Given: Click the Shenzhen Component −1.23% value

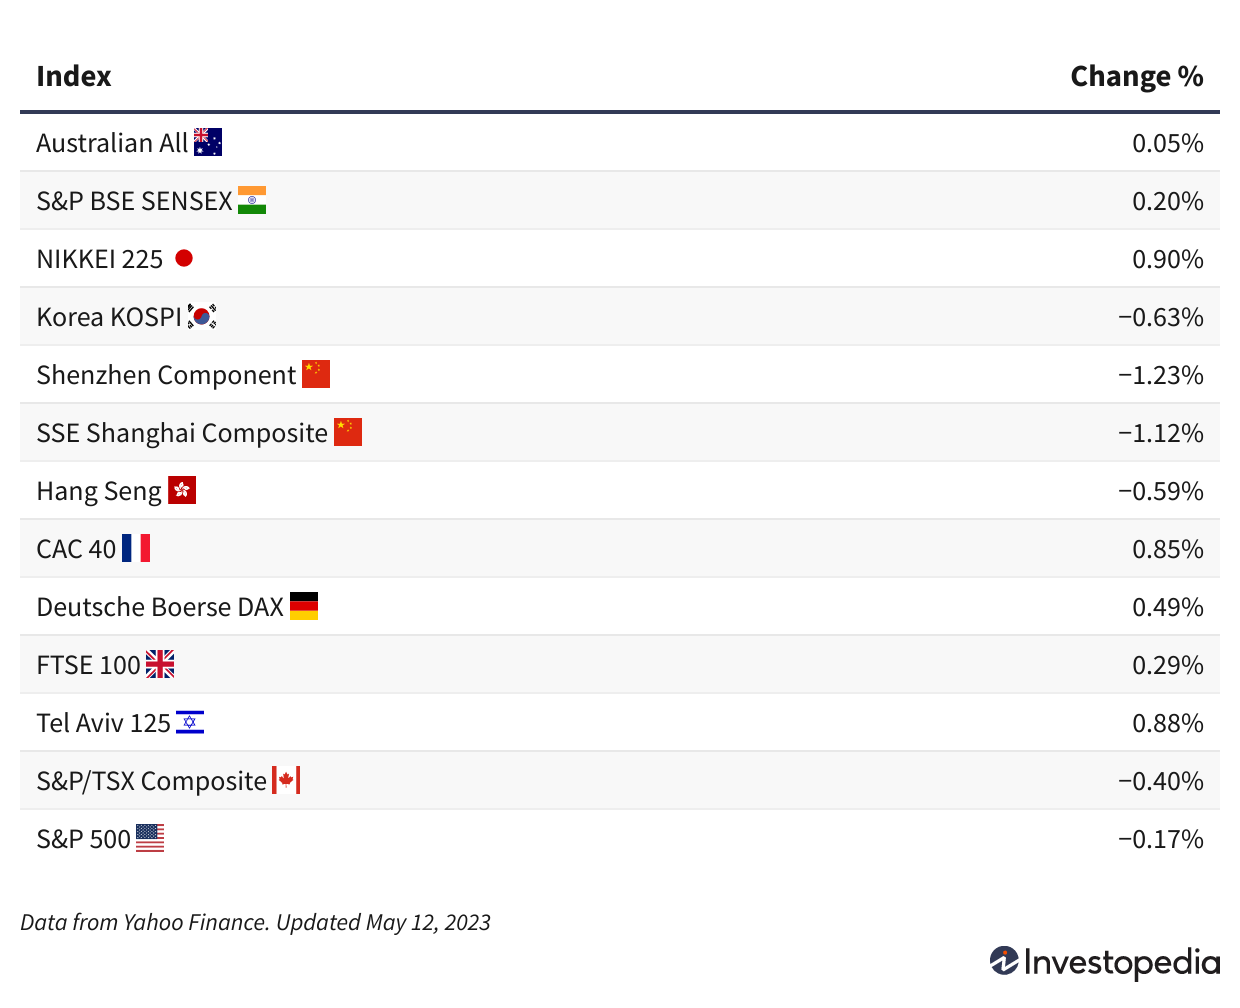Looking at the screenshot, I should 1160,375.
